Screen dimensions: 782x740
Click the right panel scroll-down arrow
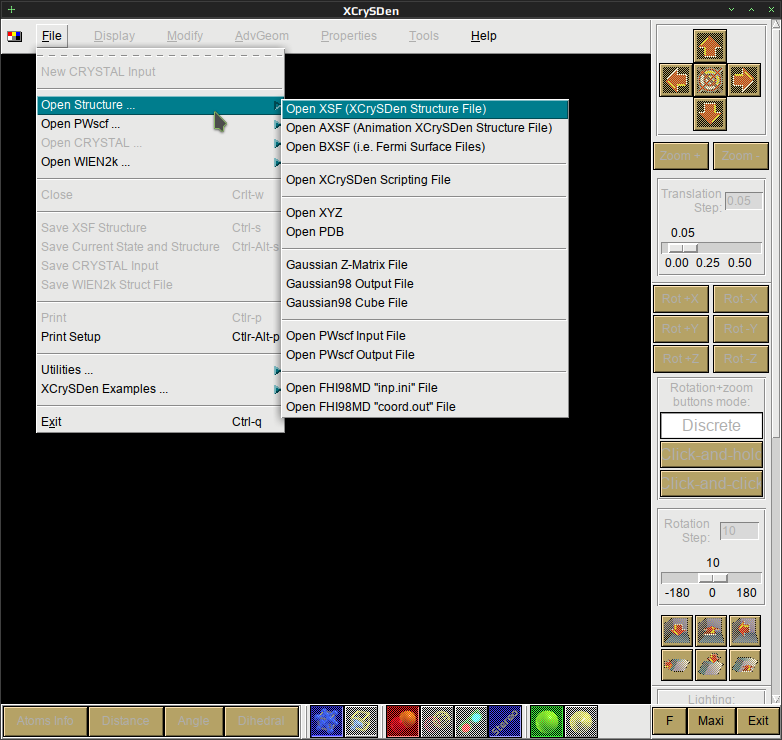(776, 699)
